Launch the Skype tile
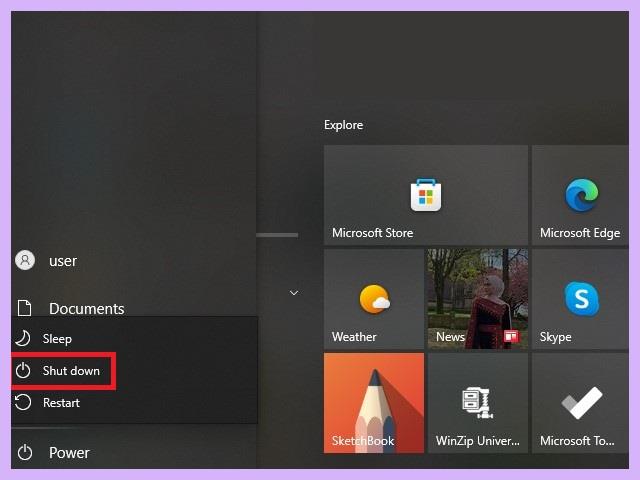The width and height of the screenshot is (640, 480). coord(580,299)
